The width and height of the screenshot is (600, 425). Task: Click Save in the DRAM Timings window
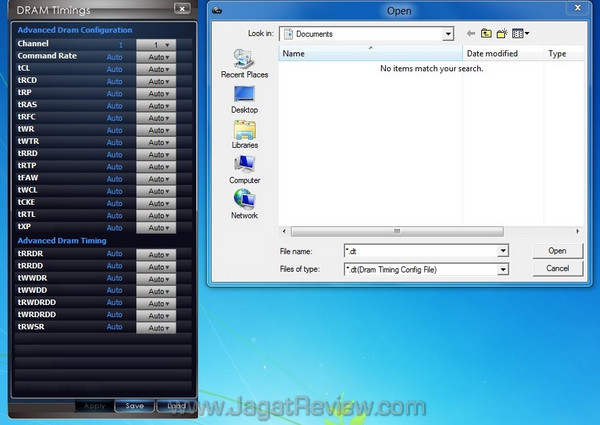(134, 406)
